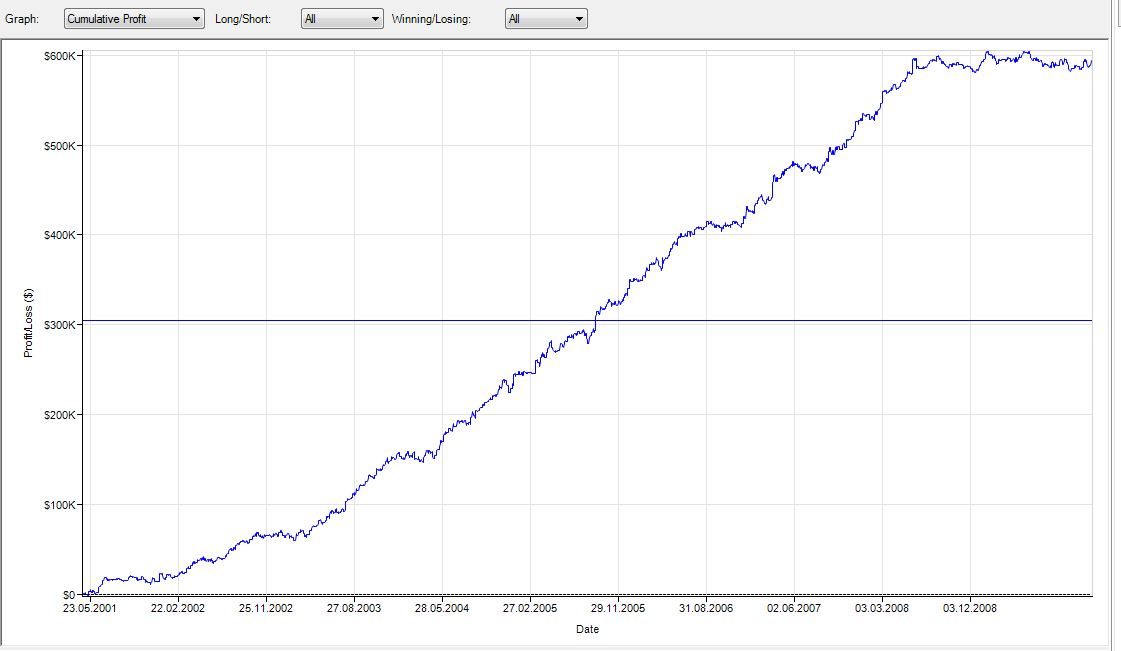
Task: Open the Cumulative Profit graph type dropdown
Action: click(133, 19)
